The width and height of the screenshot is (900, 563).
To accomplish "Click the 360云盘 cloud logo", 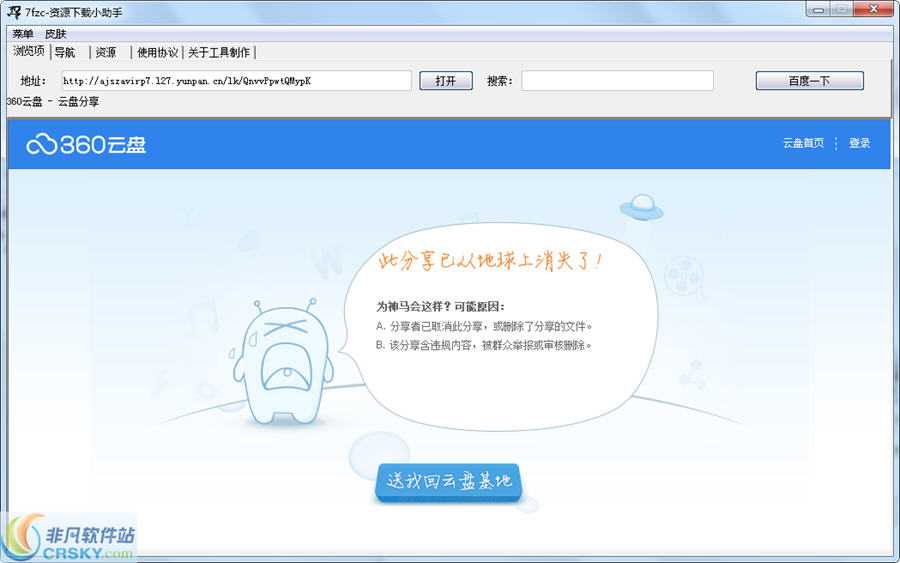I will coord(86,144).
